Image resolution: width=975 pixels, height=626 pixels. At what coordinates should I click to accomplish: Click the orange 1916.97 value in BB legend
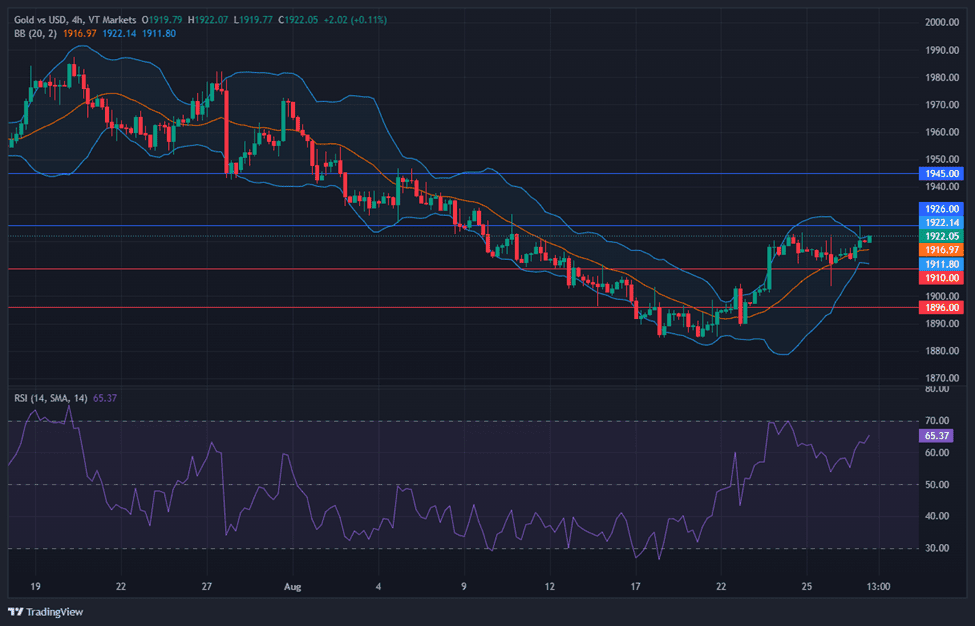click(79, 34)
